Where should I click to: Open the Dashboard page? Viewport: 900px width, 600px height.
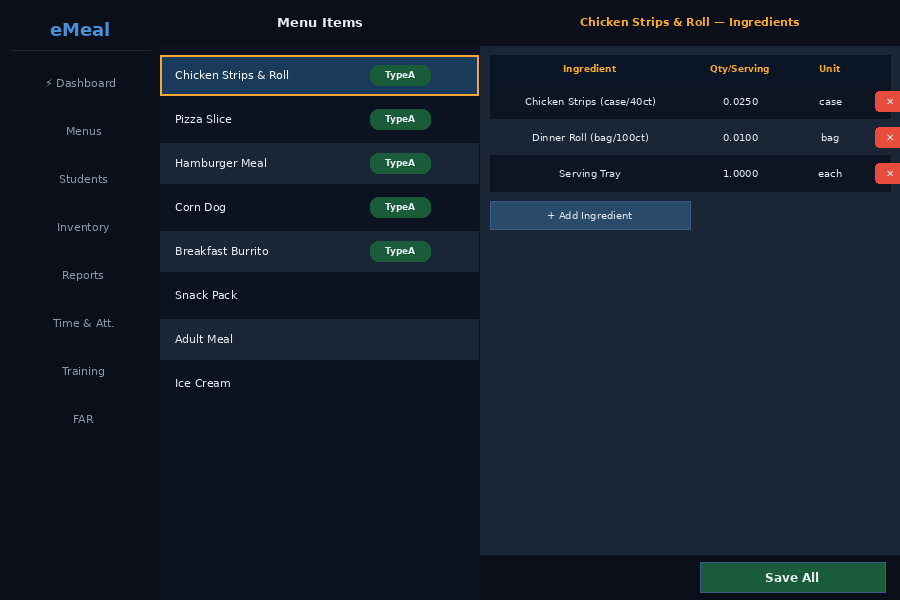pyautogui.click(x=80, y=83)
